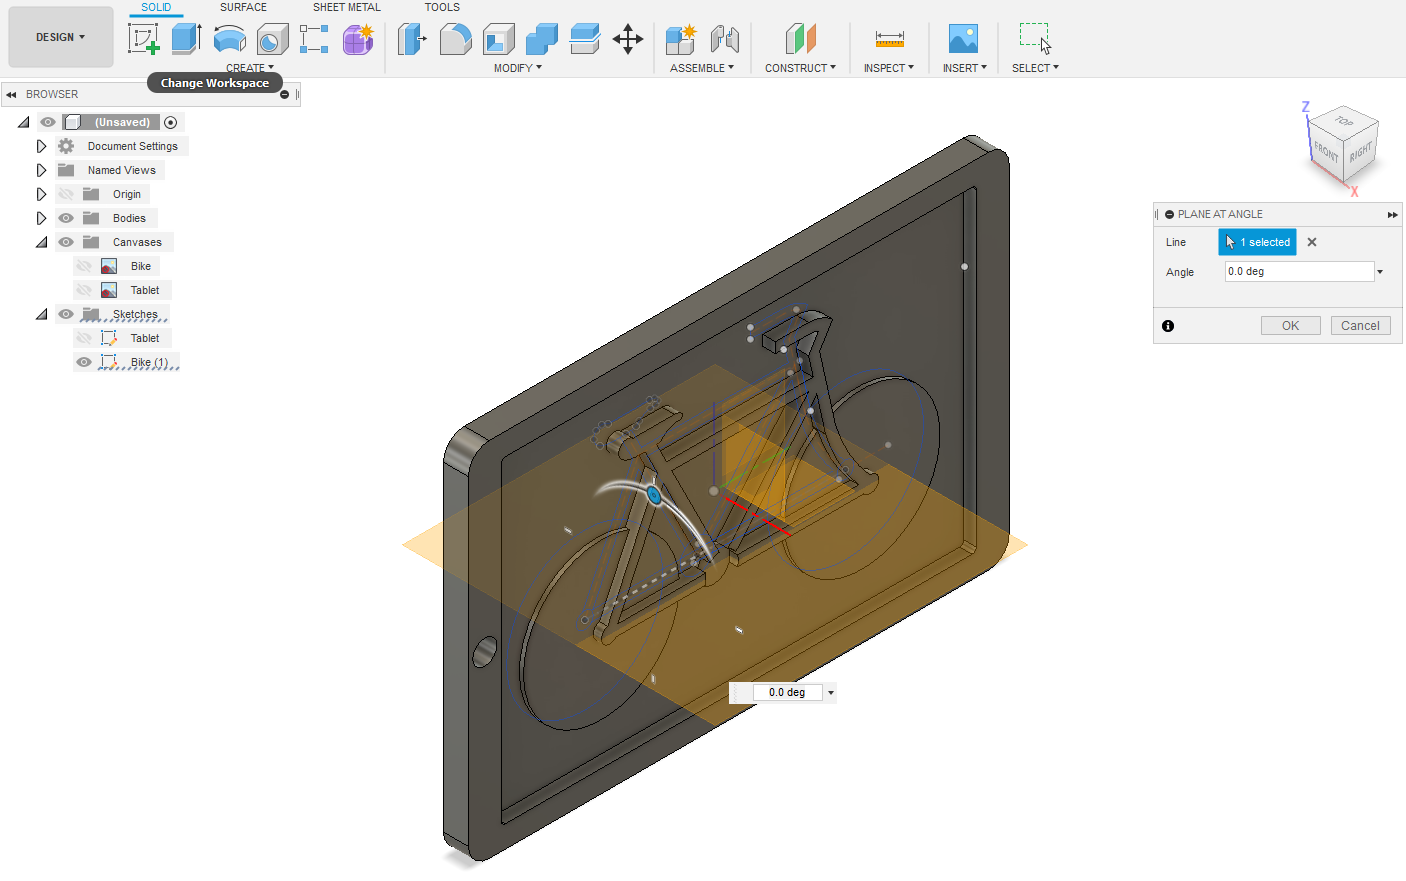Switch to the Sheet Metal tab

[347, 7]
